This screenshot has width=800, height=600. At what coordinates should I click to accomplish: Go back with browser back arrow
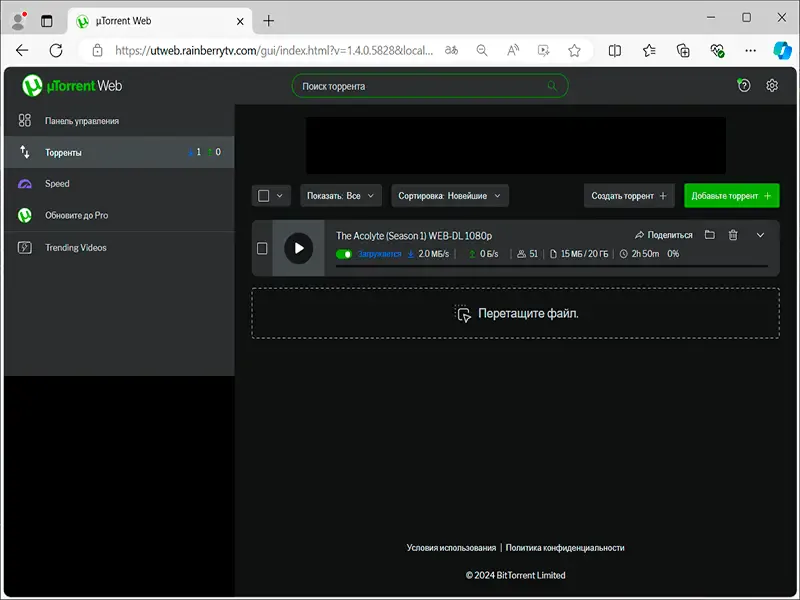point(22,51)
